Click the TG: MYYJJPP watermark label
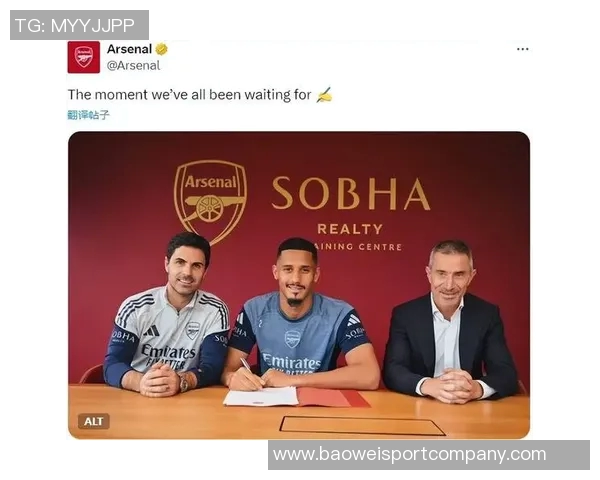This screenshot has height=480, width=600. (x=79, y=25)
